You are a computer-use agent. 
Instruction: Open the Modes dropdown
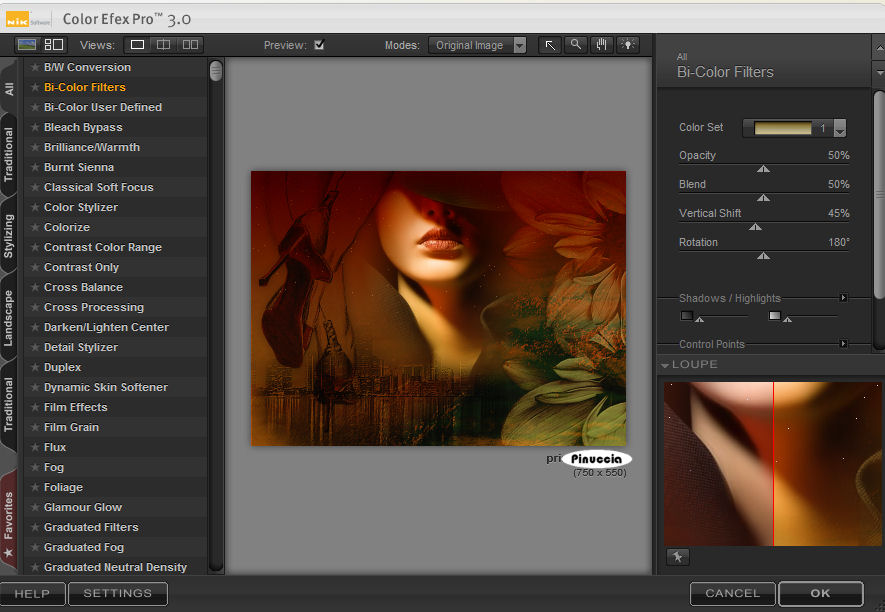pos(478,45)
